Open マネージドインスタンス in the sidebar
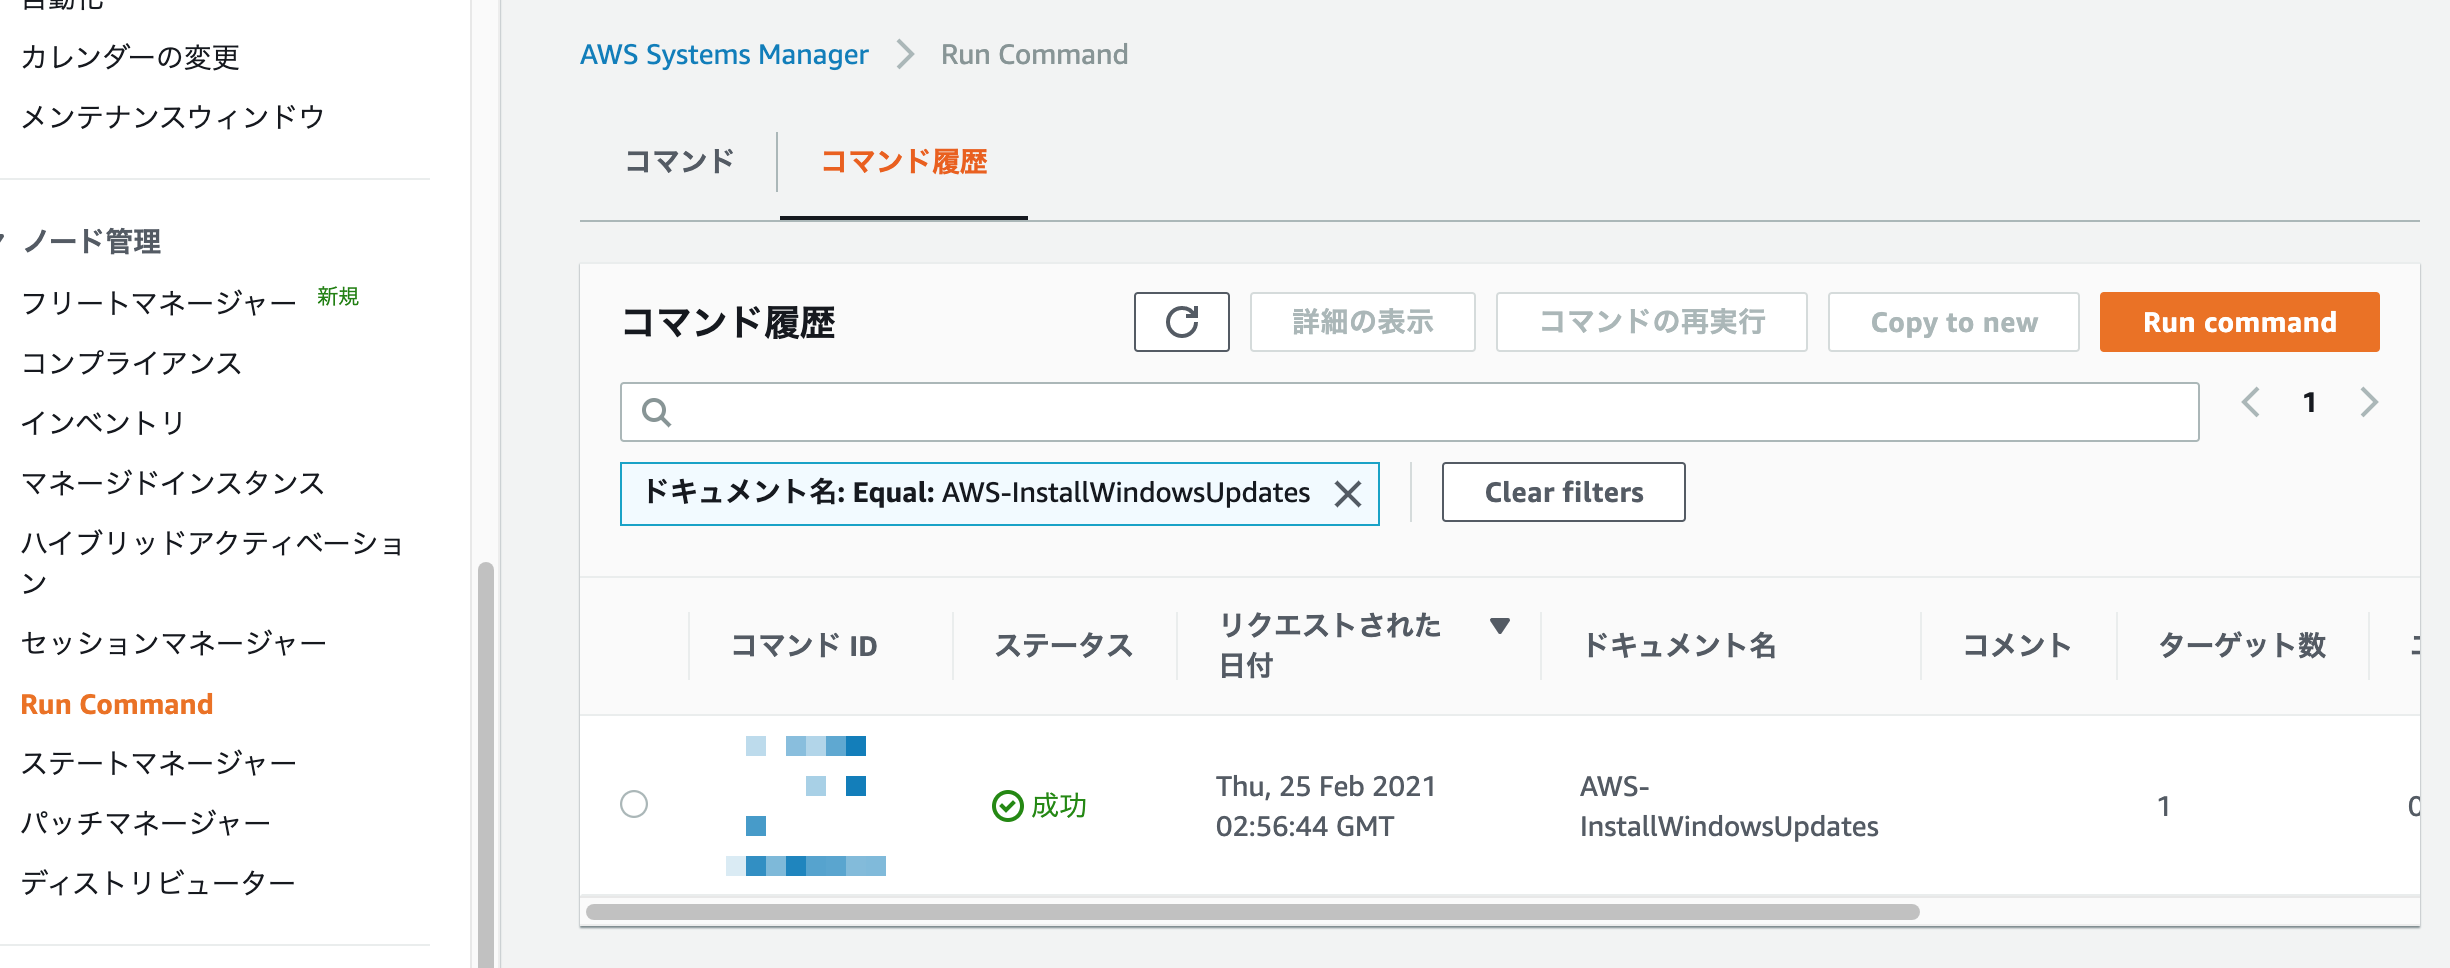2450x968 pixels. (173, 483)
